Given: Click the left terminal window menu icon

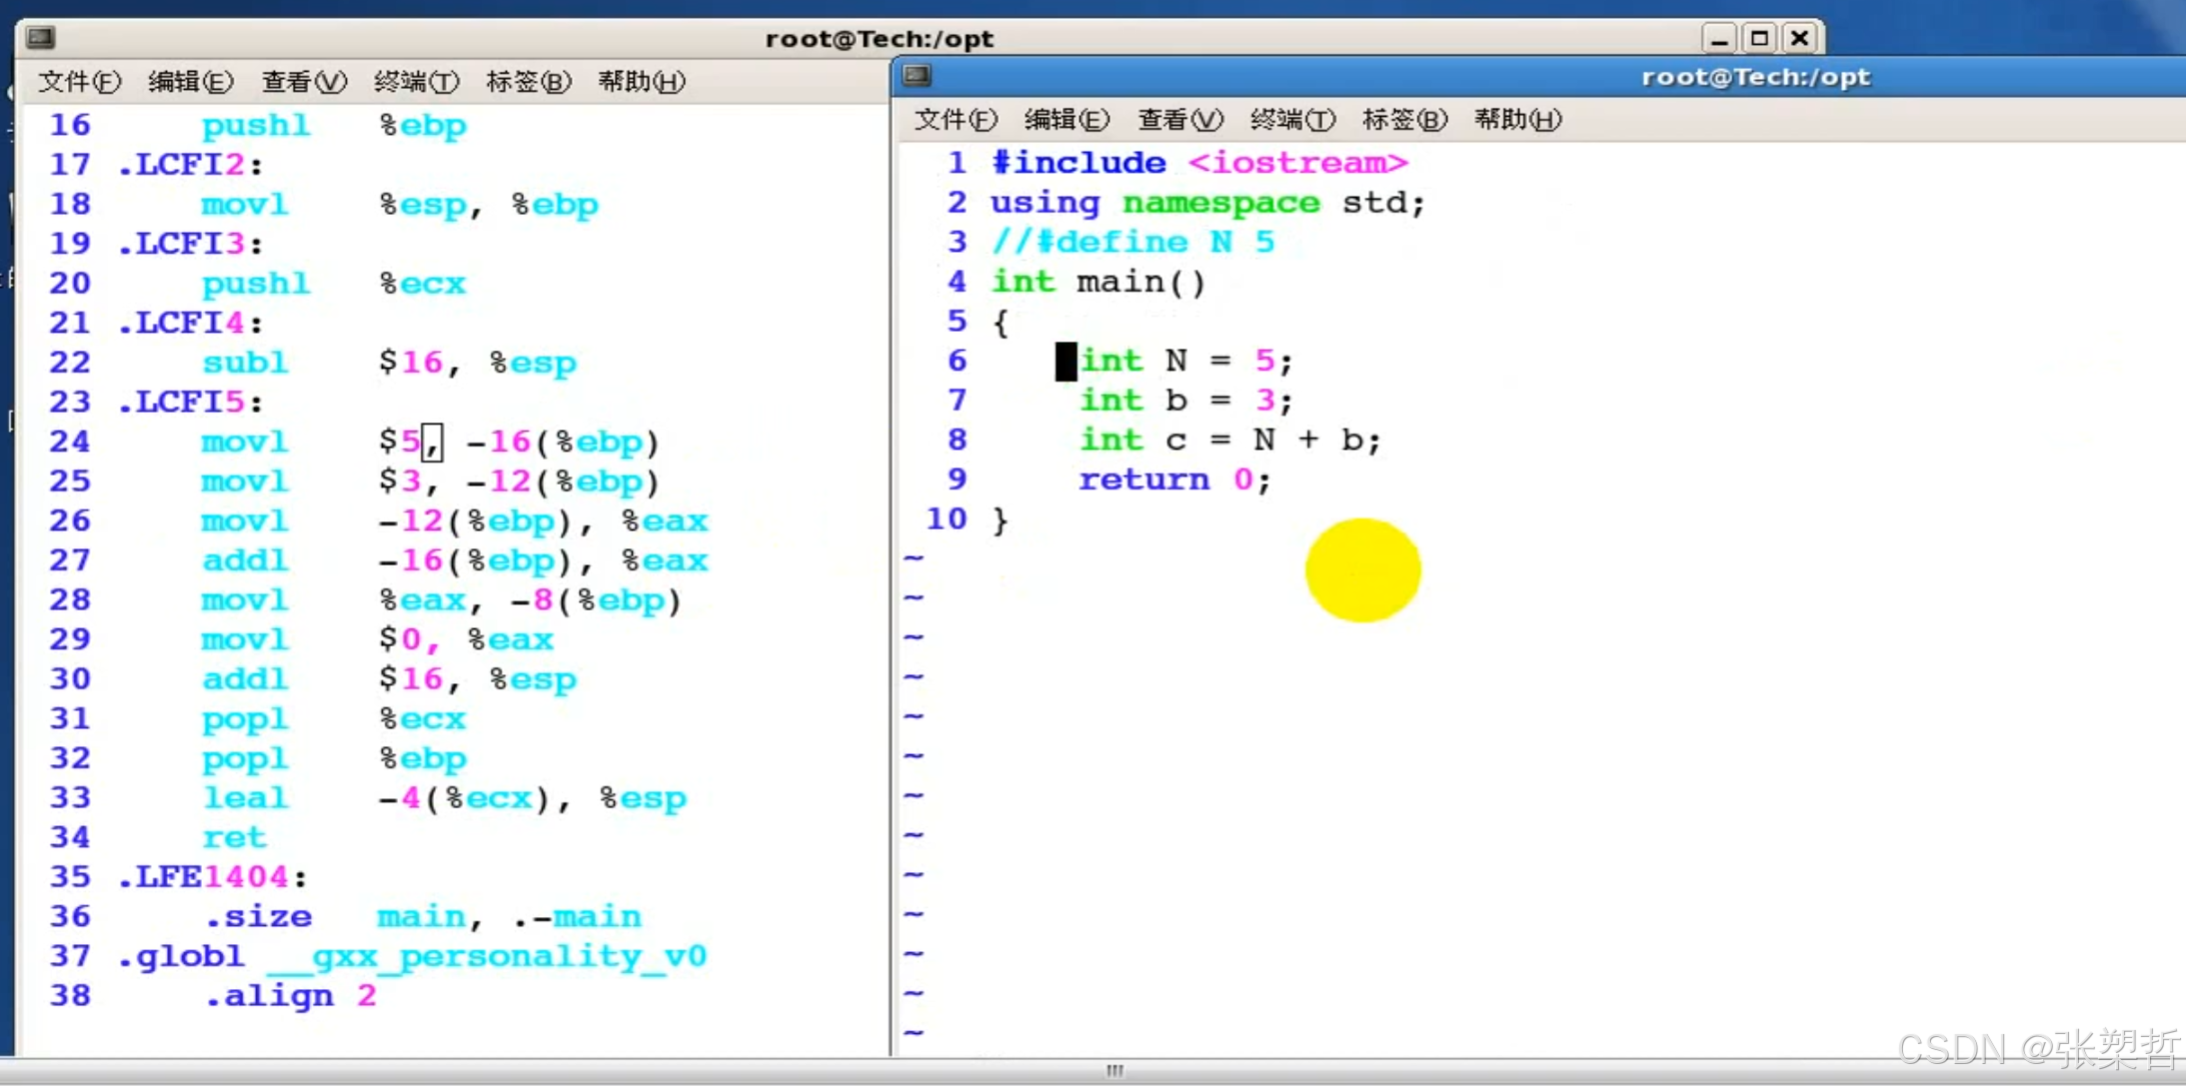Looking at the screenshot, I should [x=40, y=38].
